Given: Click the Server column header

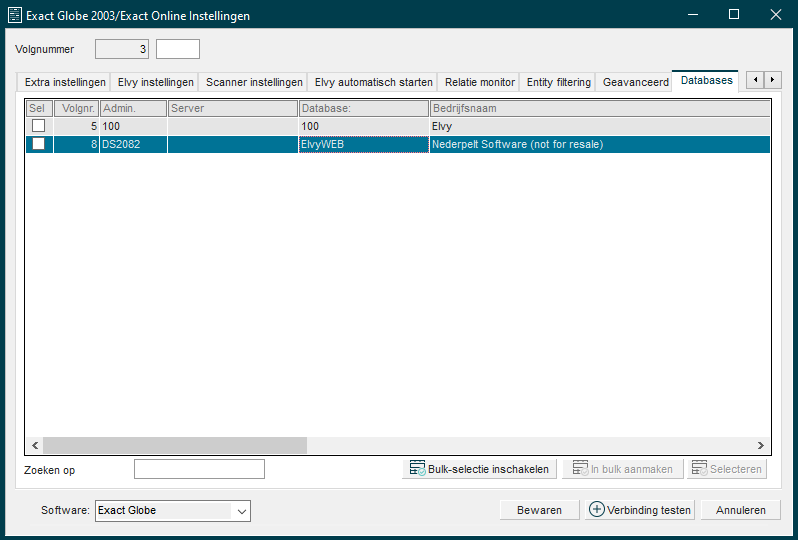Looking at the screenshot, I should point(233,108).
